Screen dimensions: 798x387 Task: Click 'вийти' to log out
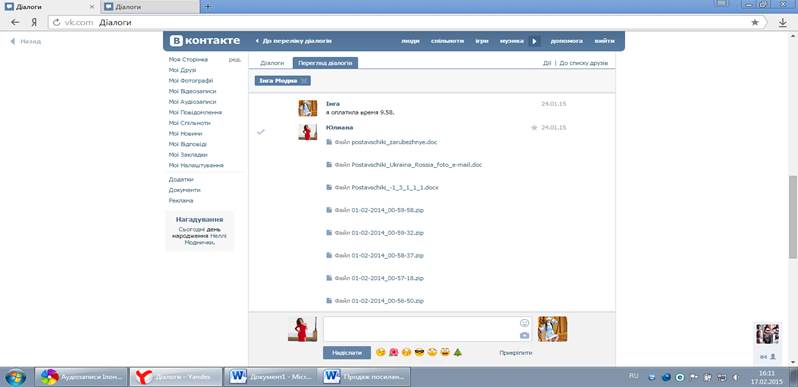pos(604,41)
